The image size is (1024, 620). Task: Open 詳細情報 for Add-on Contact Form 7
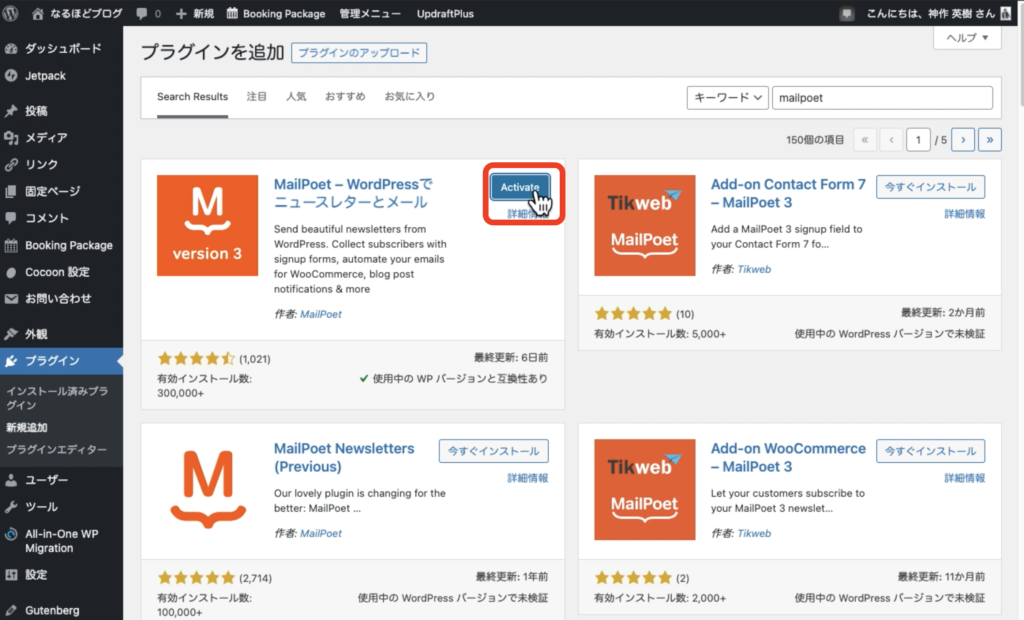965,214
